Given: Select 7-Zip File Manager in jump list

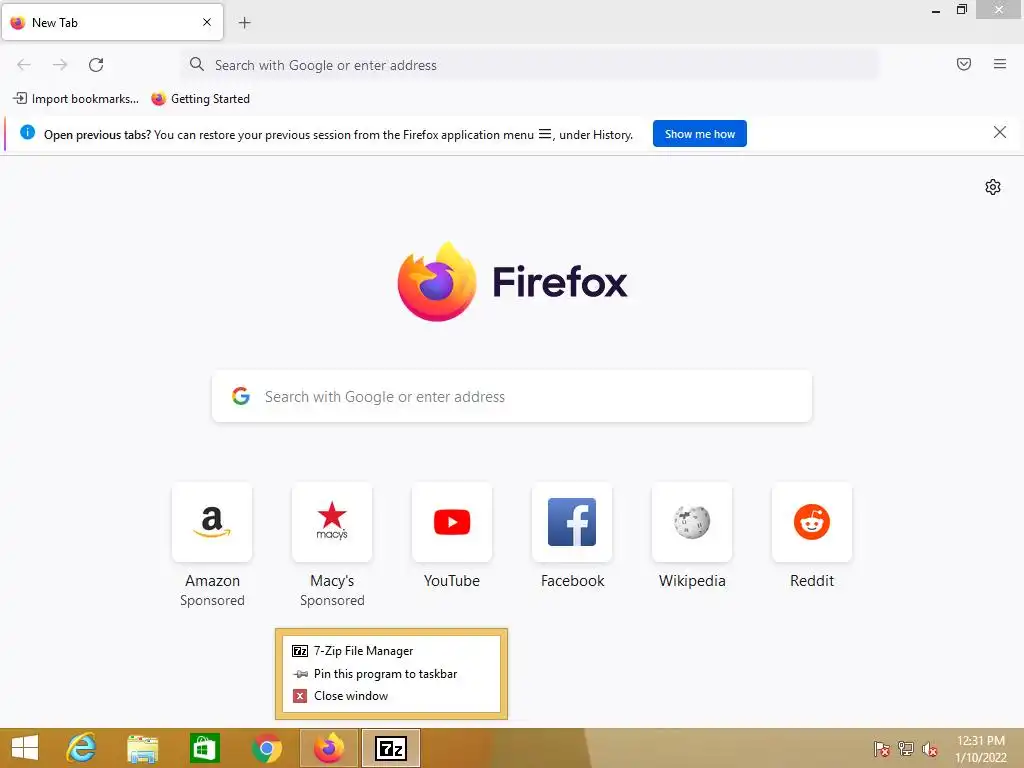Looking at the screenshot, I should [391, 651].
